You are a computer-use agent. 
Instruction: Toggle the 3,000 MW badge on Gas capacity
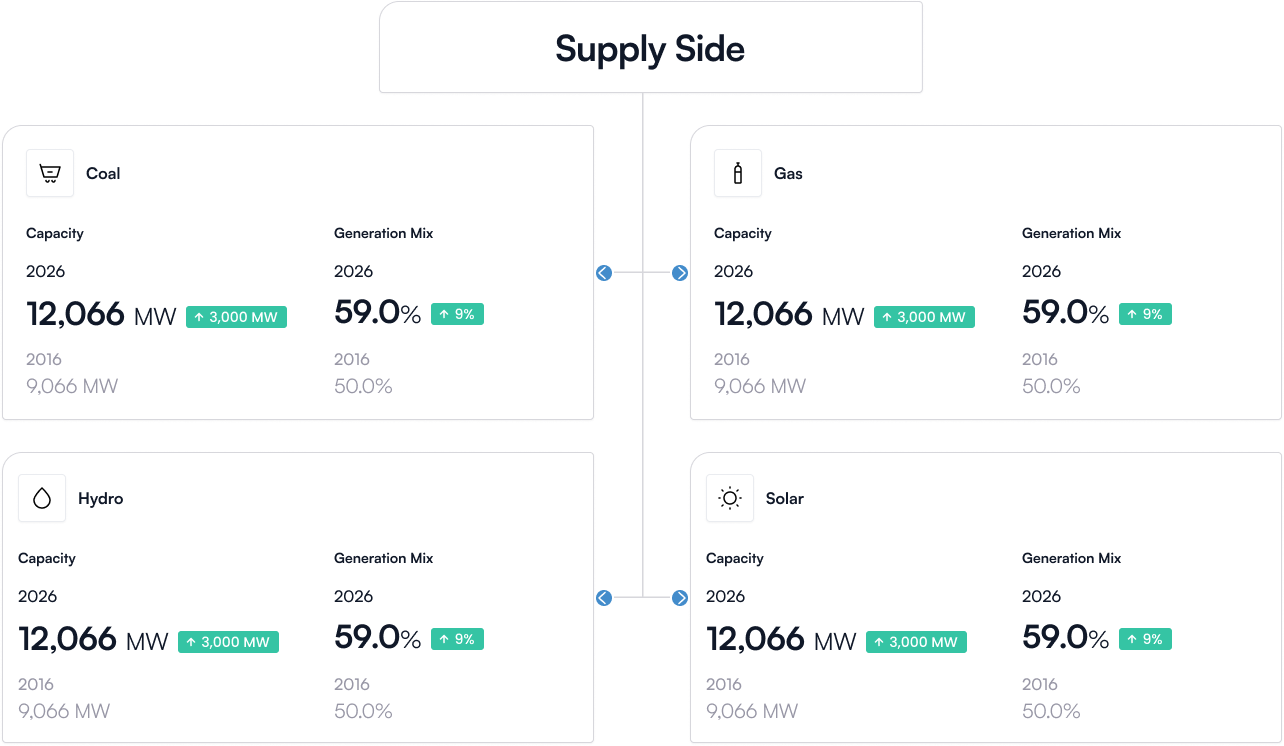[x=924, y=316]
